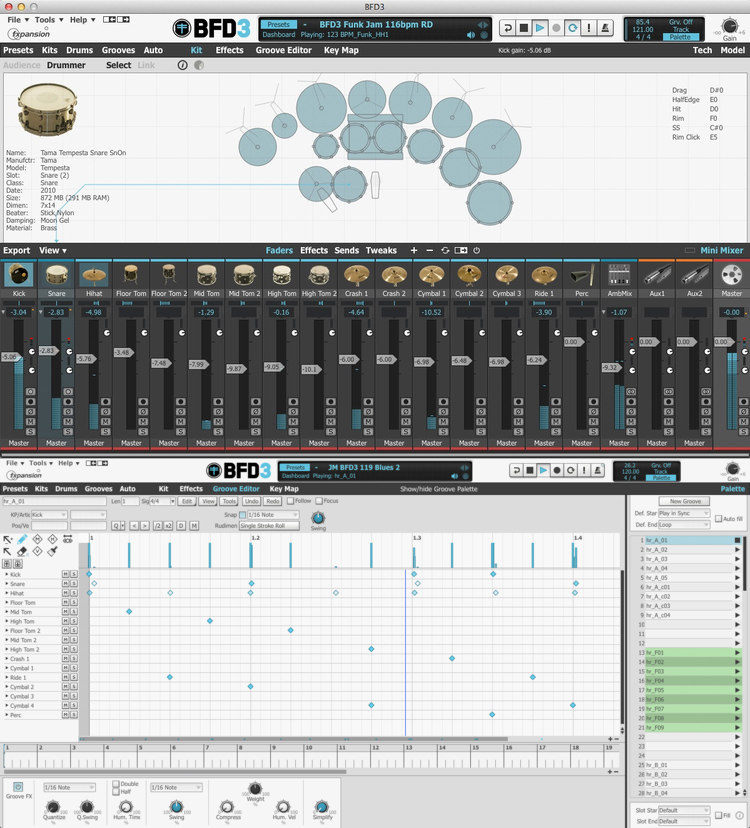Pick the paintbrush tool in Groove Editor
750x828 pixels.
click(x=52, y=551)
